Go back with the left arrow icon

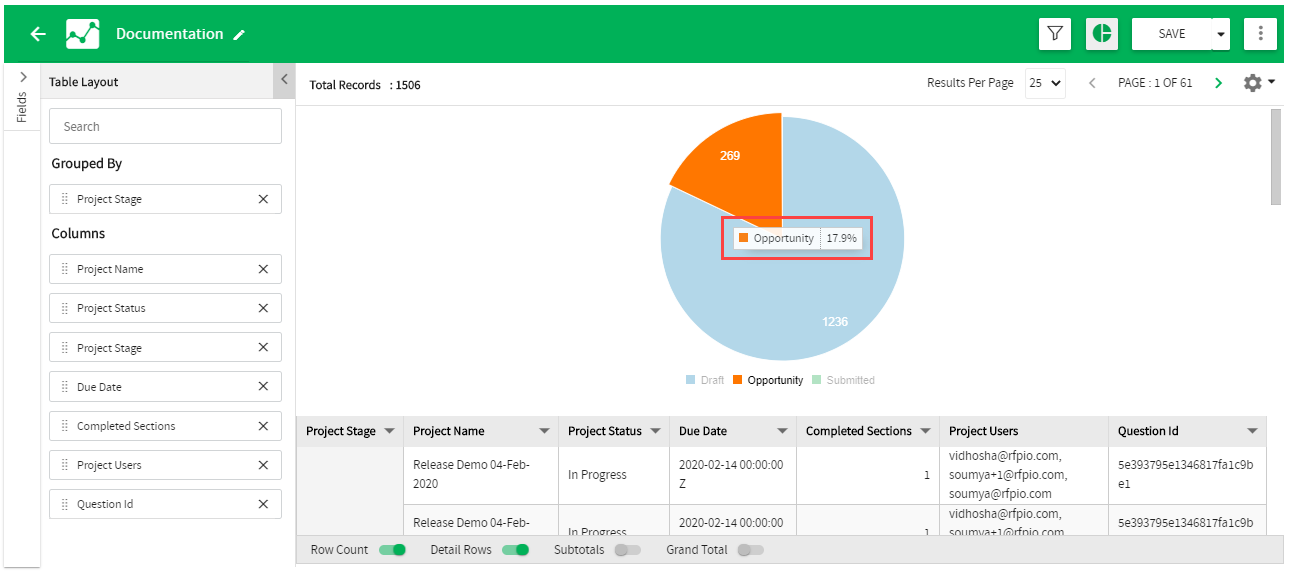[38, 34]
